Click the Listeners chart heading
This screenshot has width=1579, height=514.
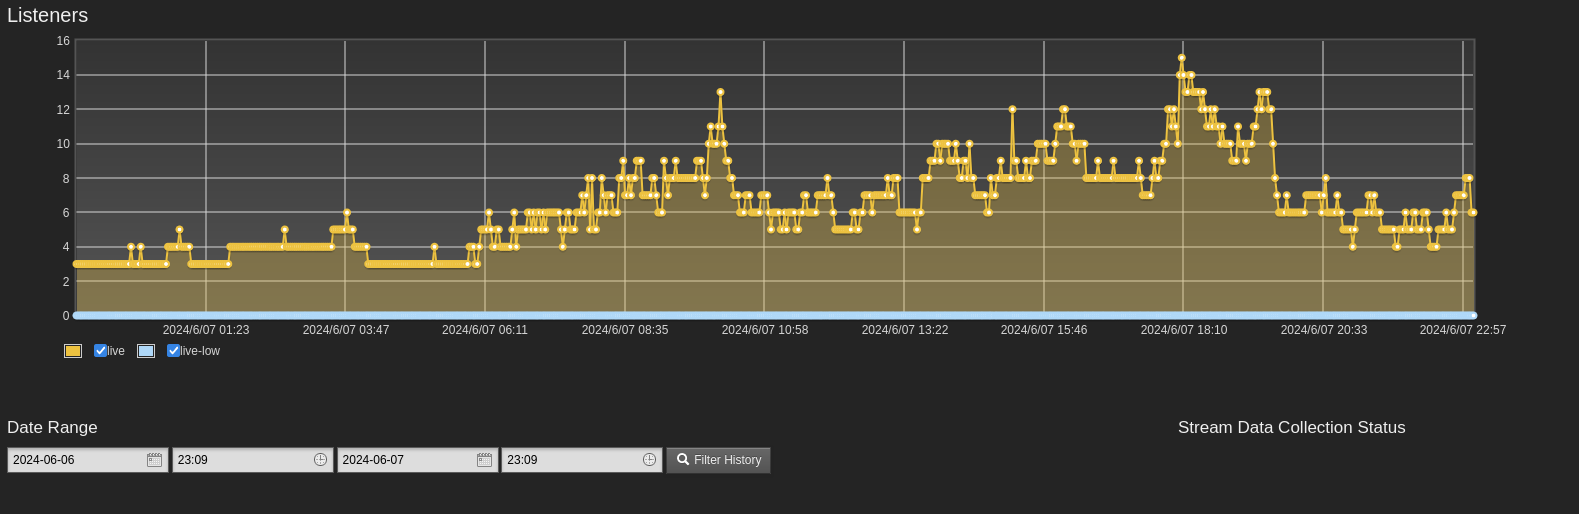(47, 16)
